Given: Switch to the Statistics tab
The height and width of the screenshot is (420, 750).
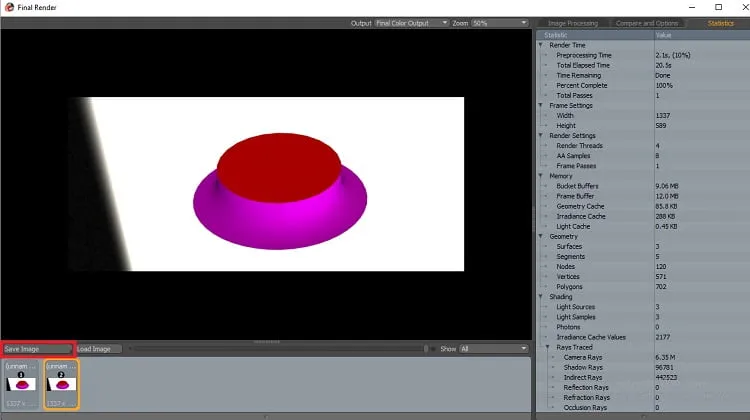Looking at the screenshot, I should pyautogui.click(x=720, y=23).
